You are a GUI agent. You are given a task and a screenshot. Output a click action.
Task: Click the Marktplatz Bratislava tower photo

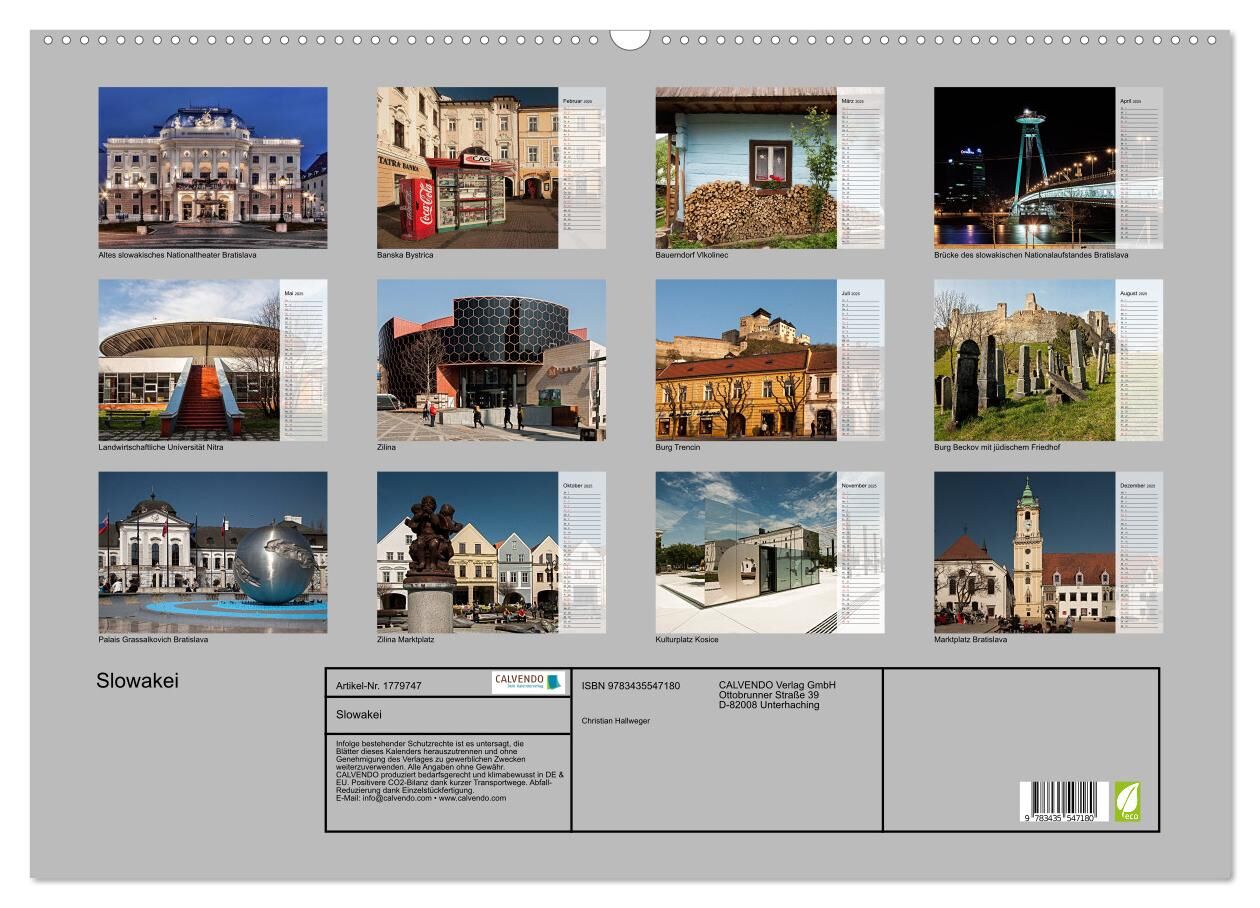click(1025, 552)
